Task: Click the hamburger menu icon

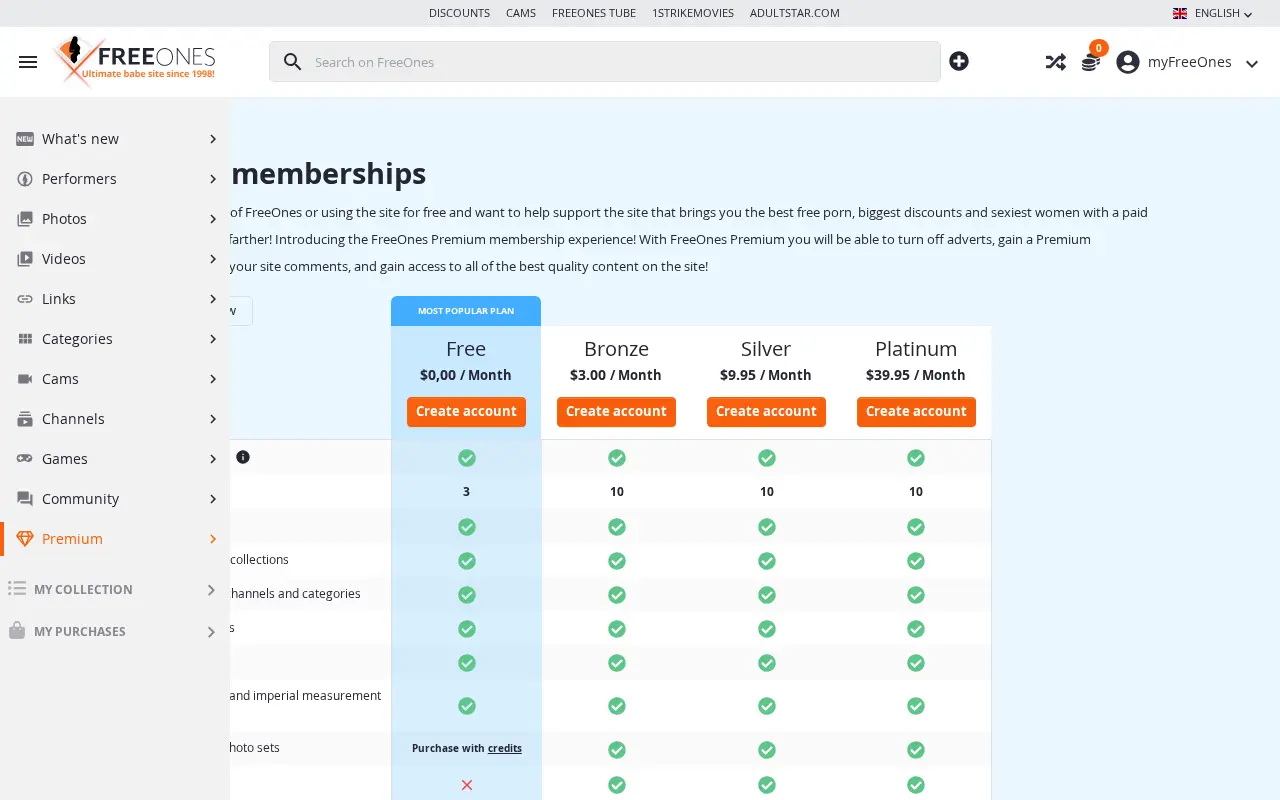Action: 28,62
